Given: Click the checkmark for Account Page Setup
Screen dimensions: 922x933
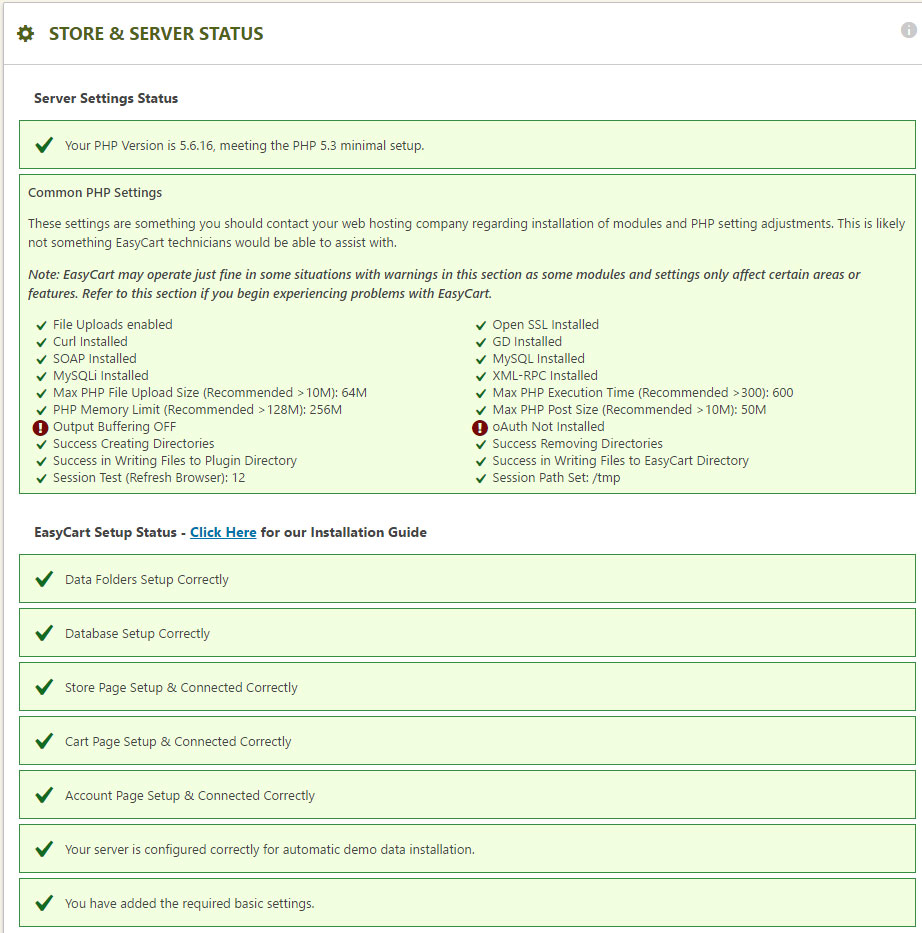Looking at the screenshot, I should (45, 795).
